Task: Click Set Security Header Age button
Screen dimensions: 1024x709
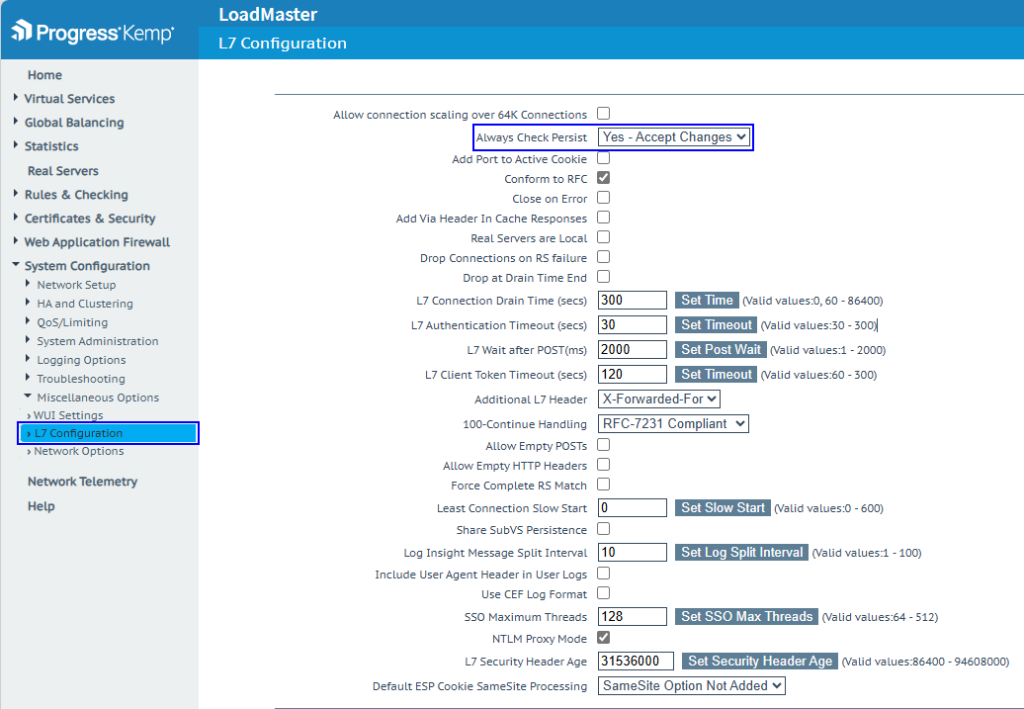Action: [760, 661]
